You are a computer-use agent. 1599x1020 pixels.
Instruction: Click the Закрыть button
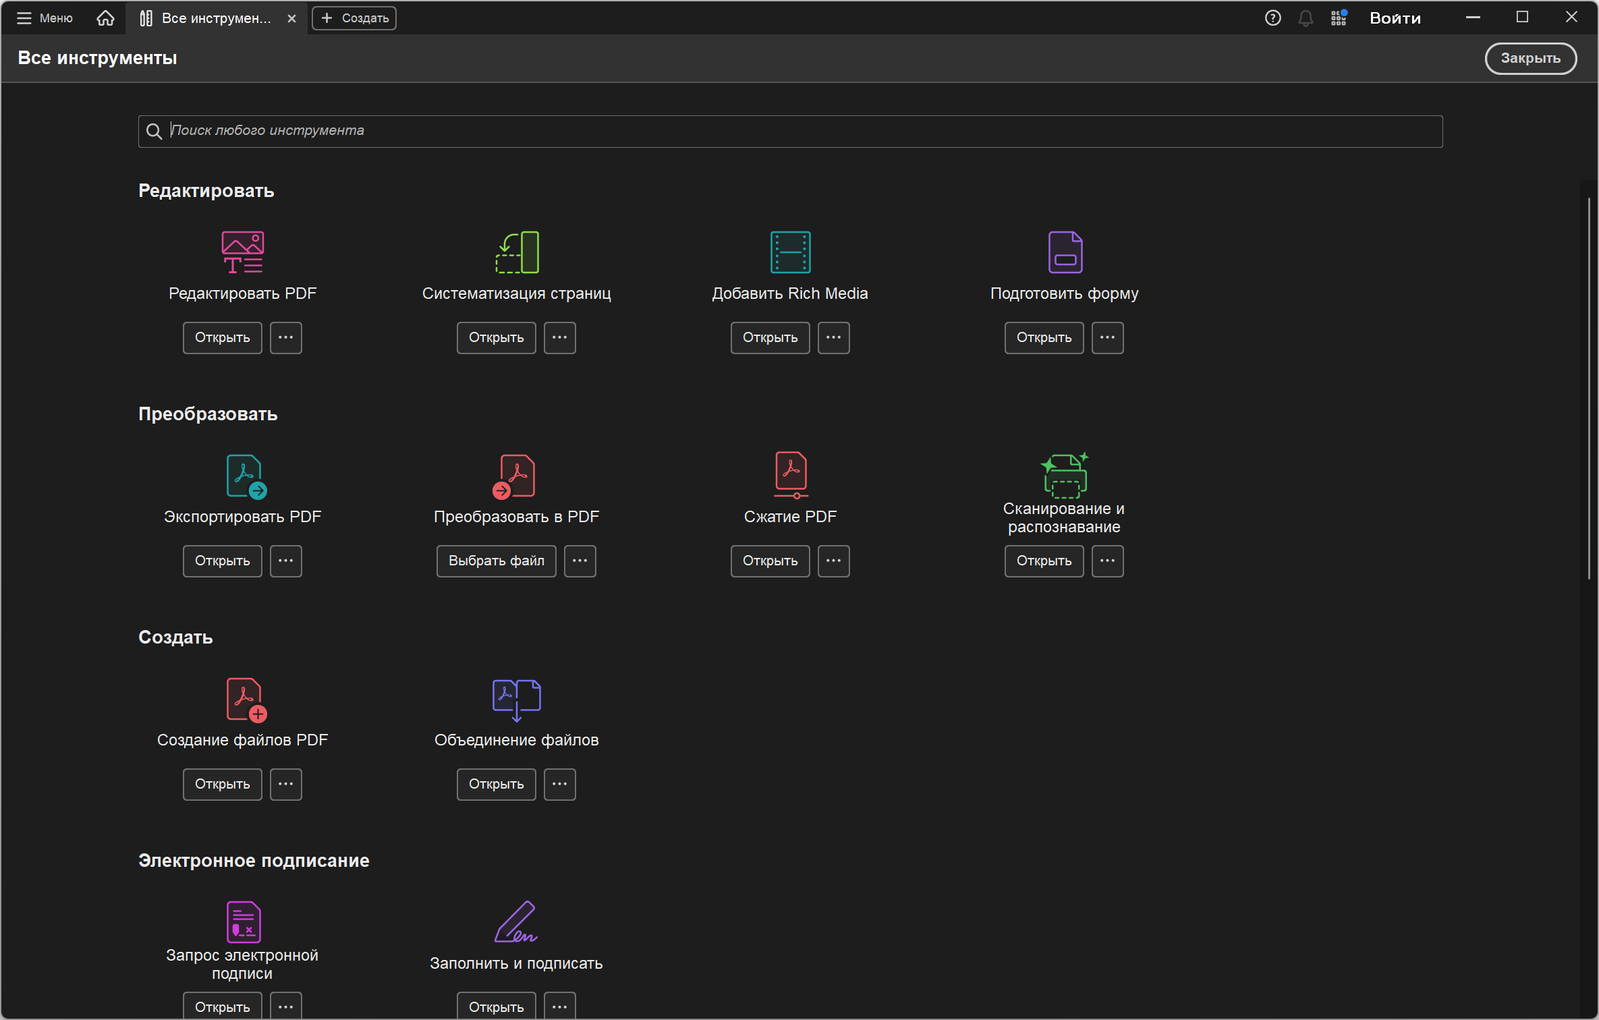pyautogui.click(x=1530, y=58)
